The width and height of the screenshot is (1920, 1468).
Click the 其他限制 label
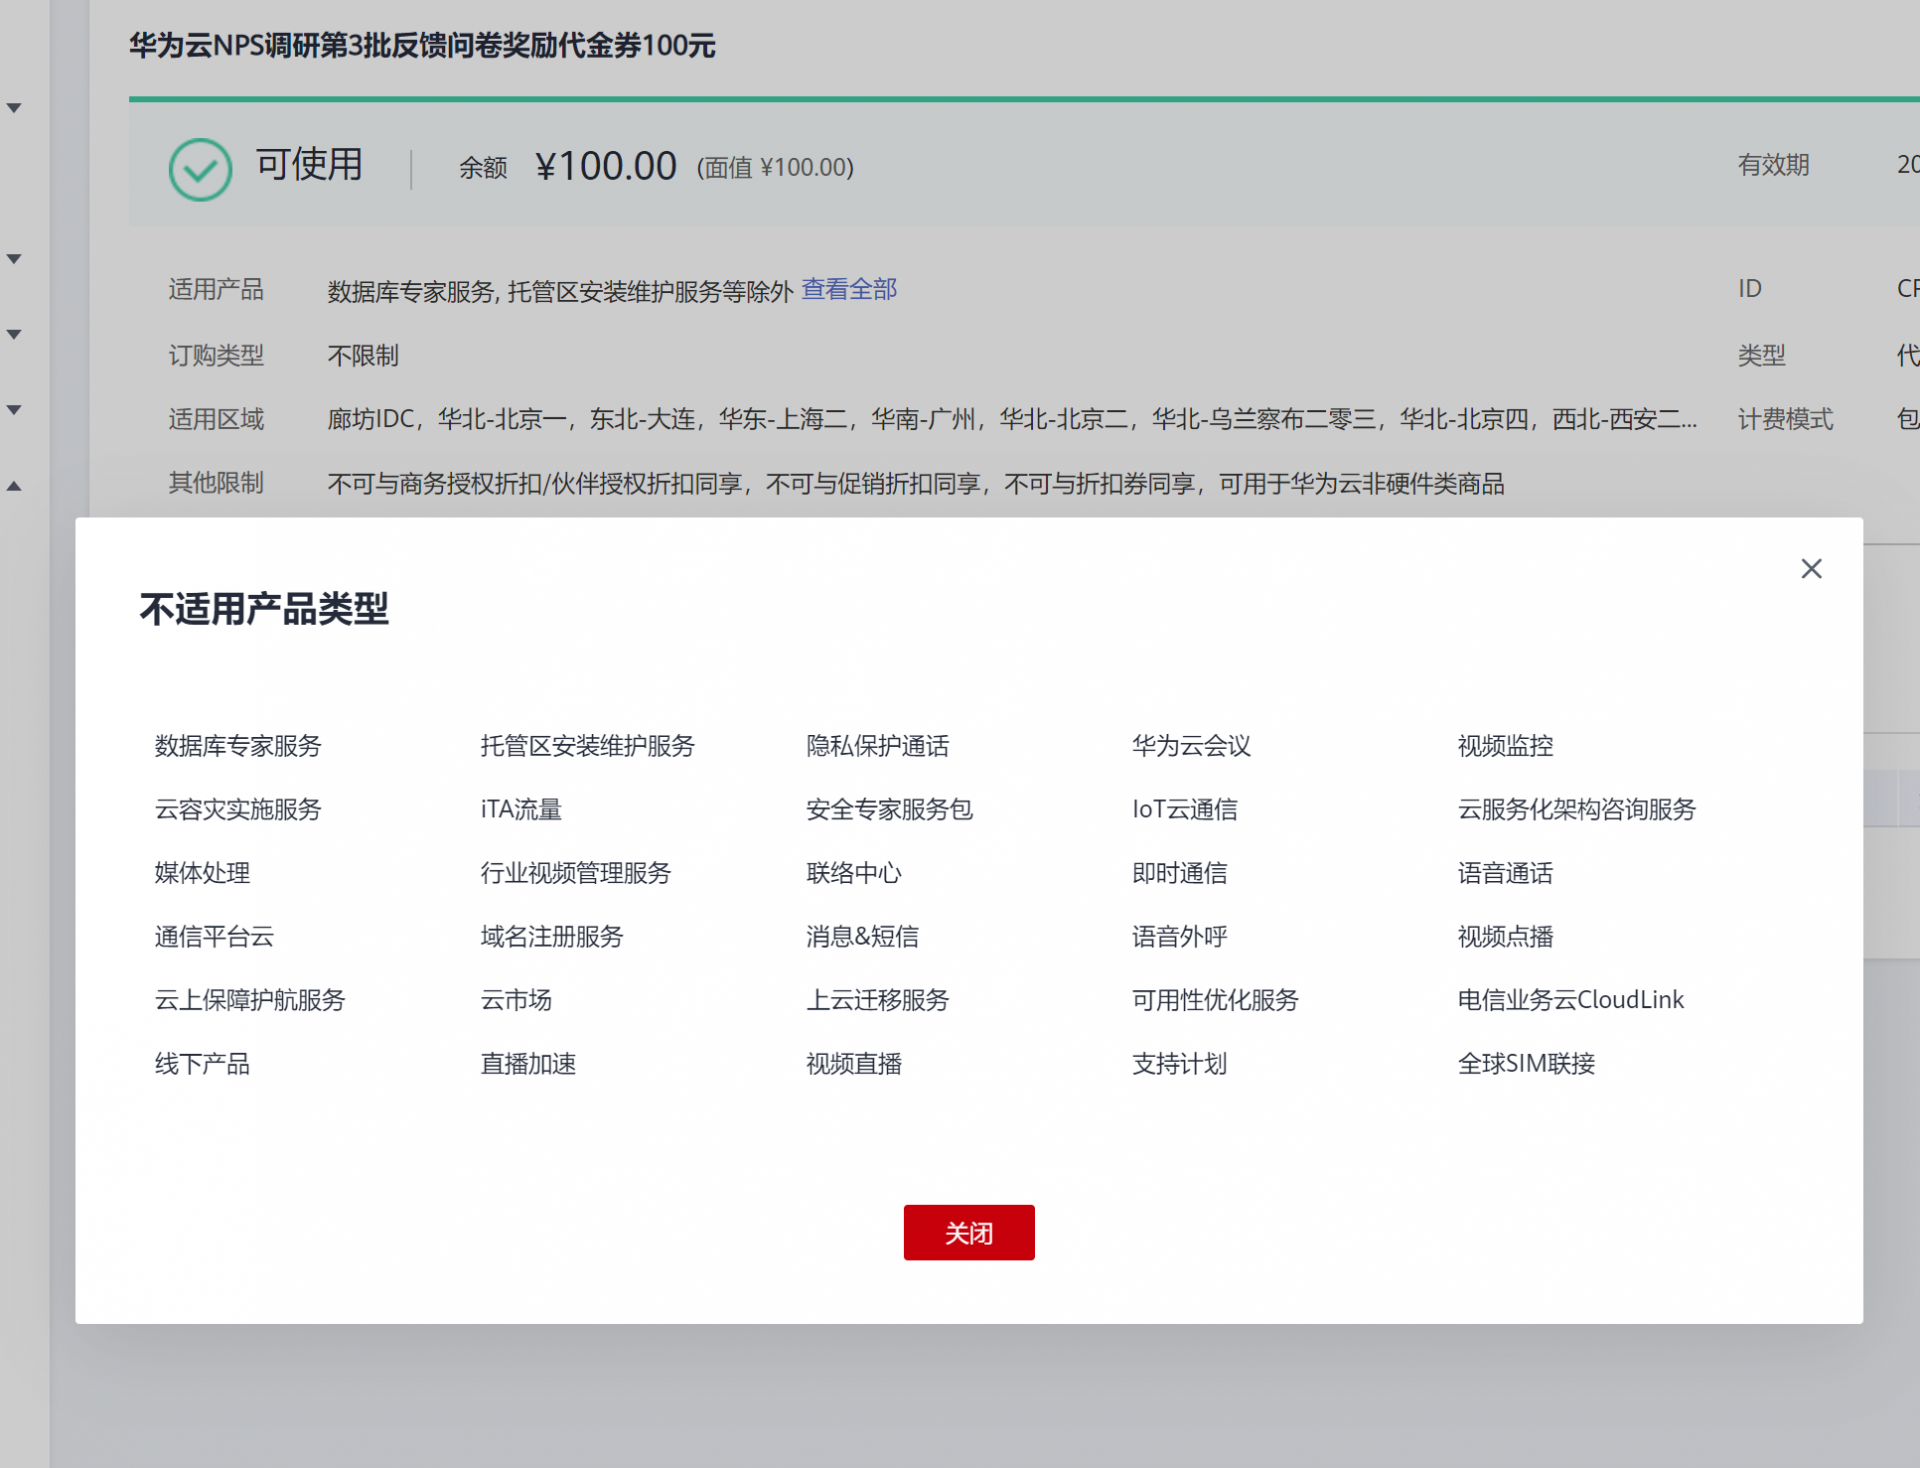216,484
